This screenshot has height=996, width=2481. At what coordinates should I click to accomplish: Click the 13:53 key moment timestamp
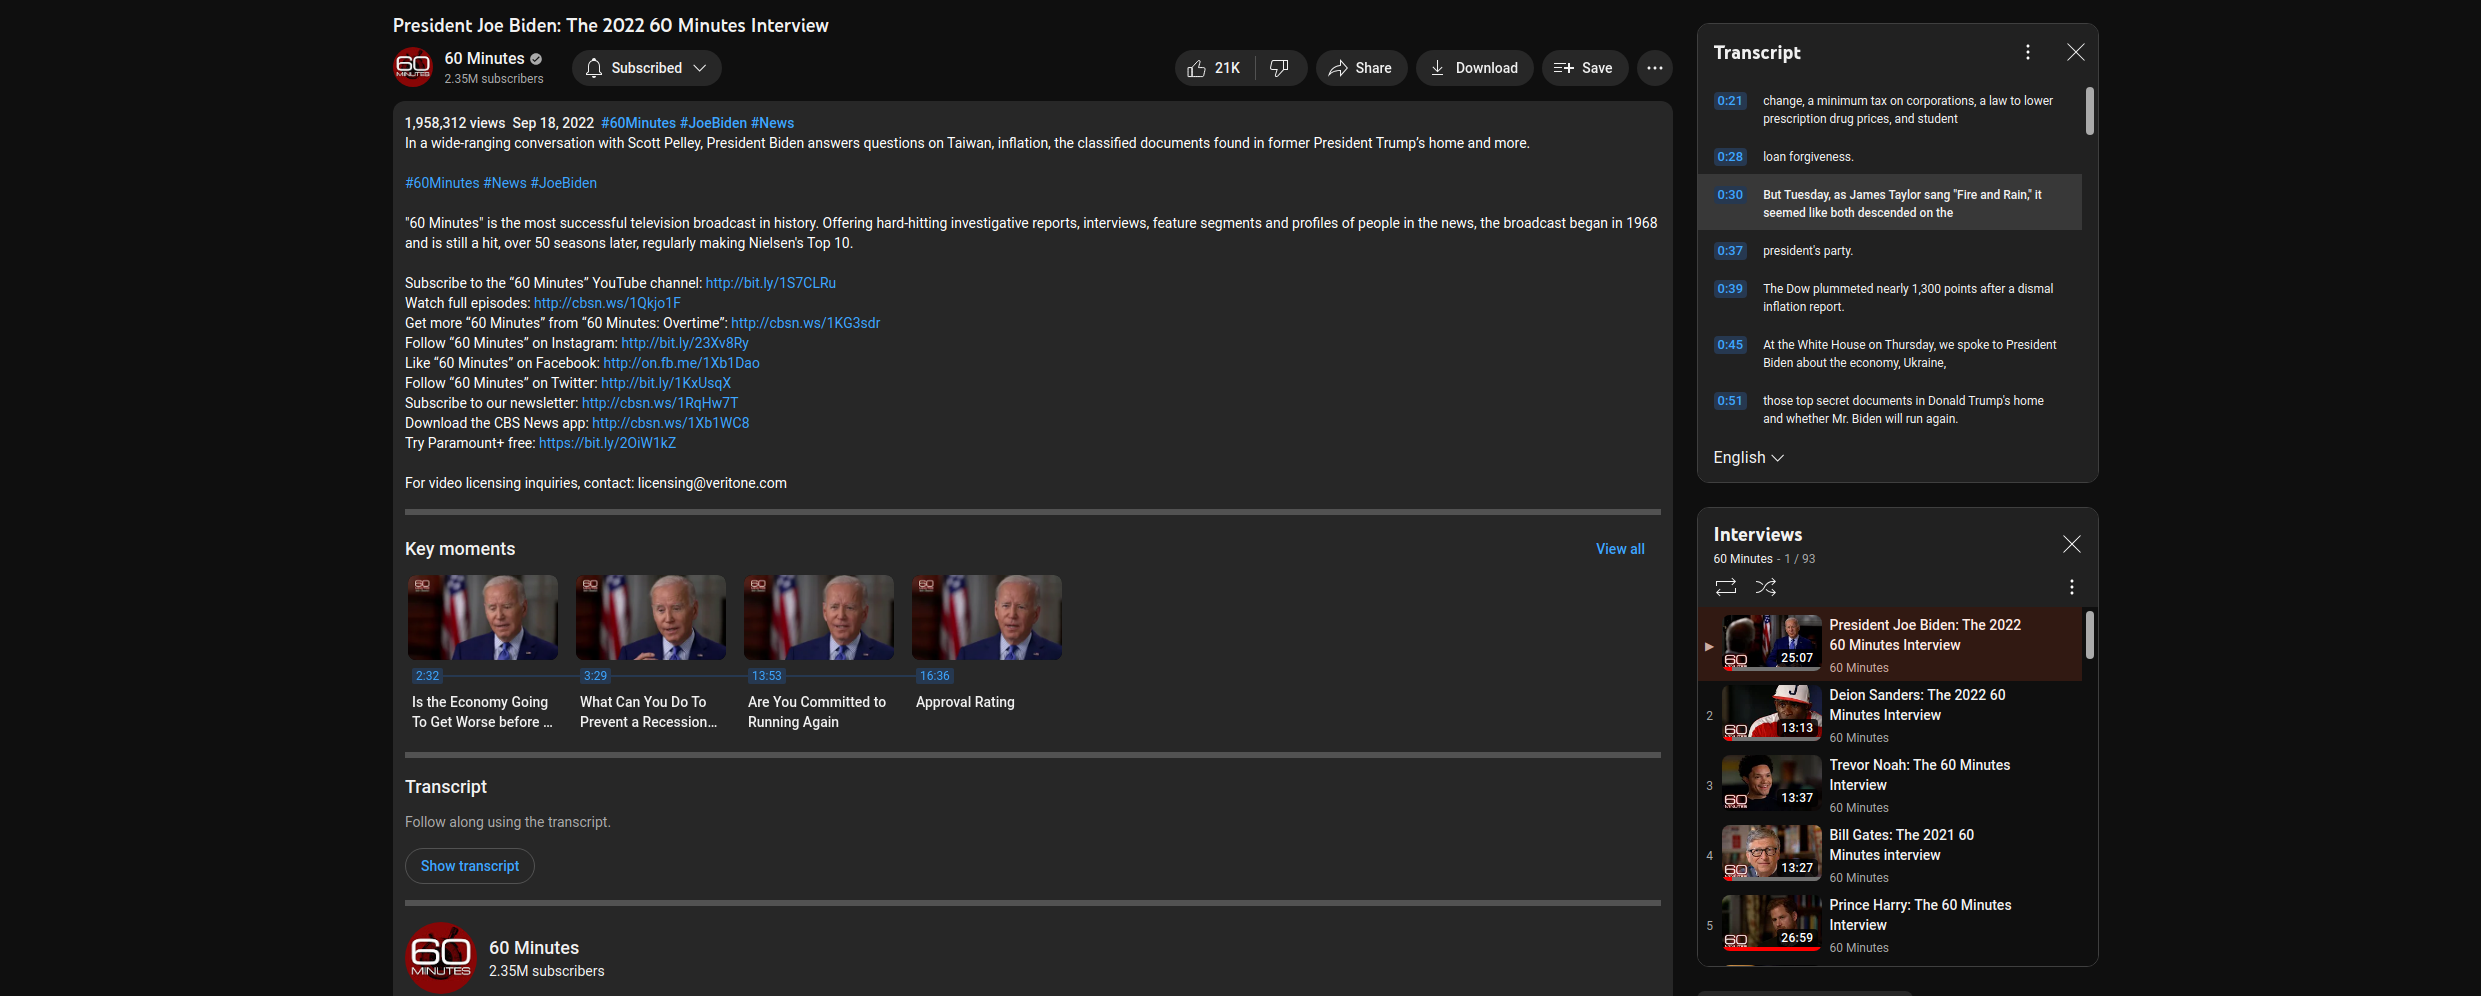coord(767,676)
